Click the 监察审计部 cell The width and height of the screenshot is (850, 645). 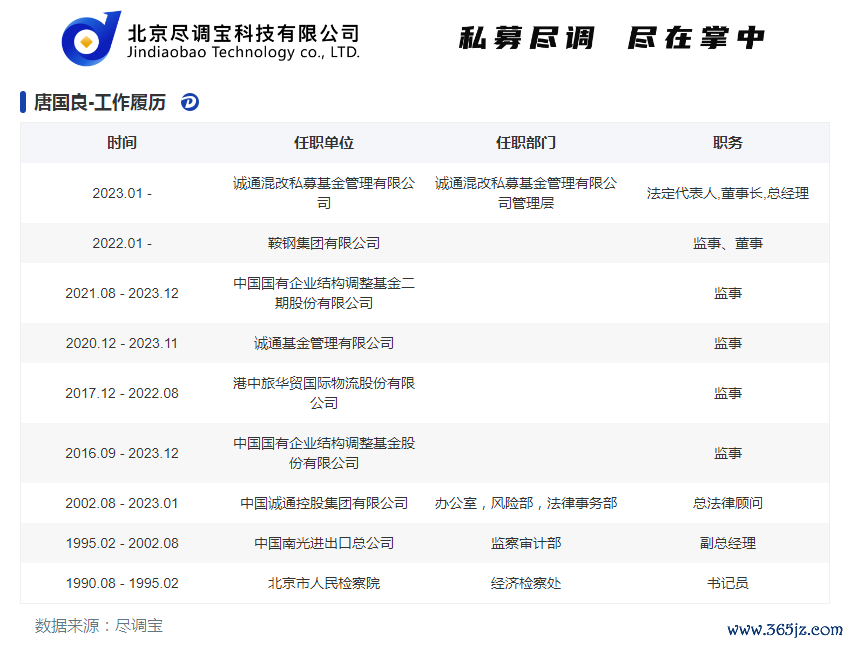coord(526,543)
